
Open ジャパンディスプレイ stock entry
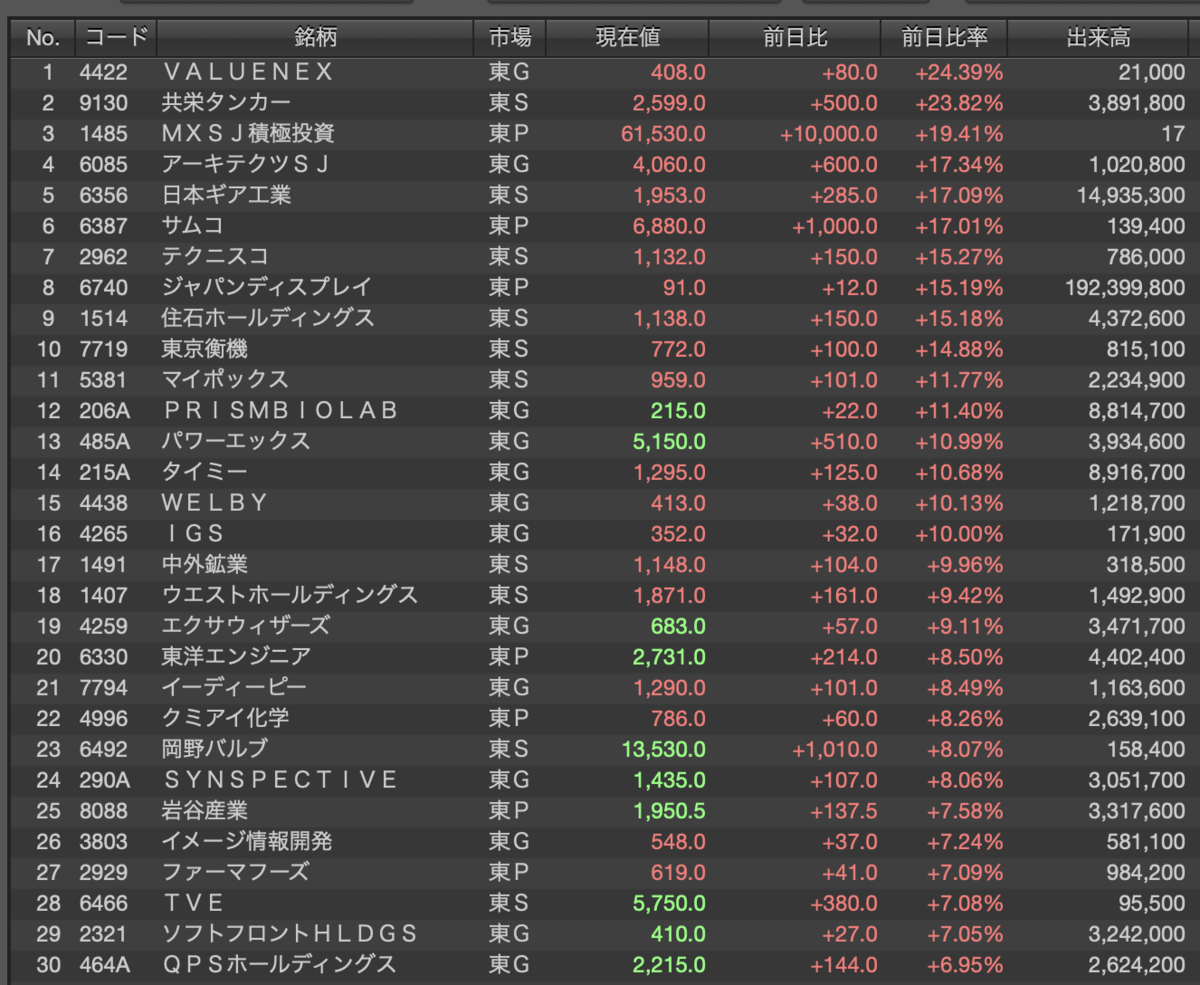coord(267,288)
